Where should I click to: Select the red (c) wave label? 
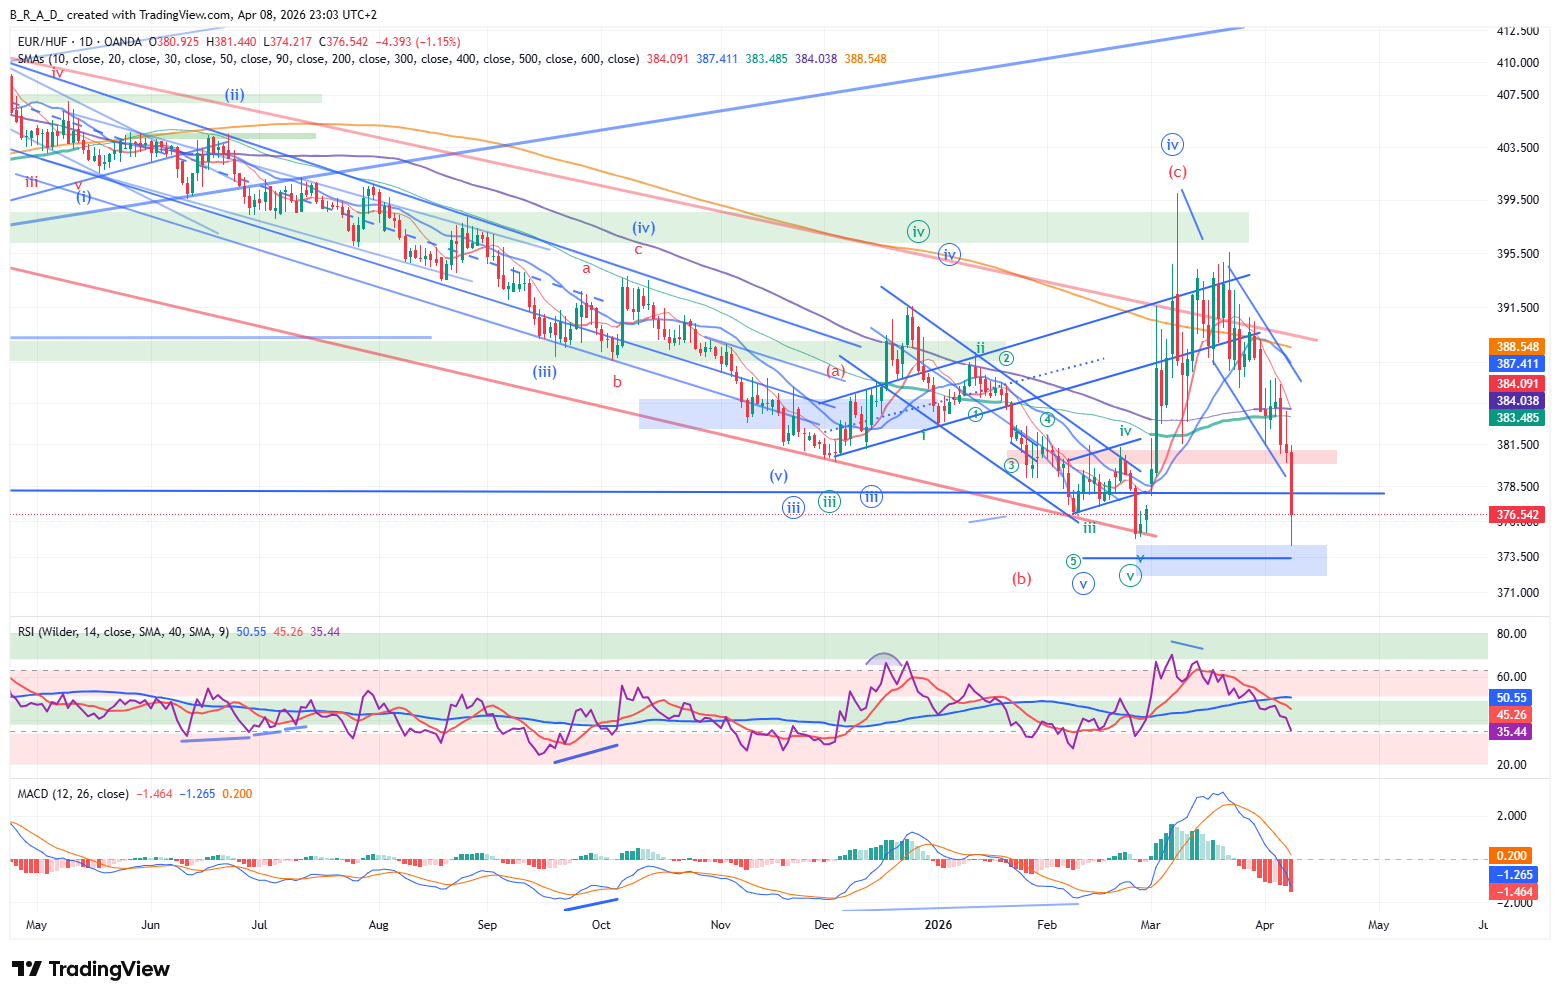click(x=1177, y=172)
